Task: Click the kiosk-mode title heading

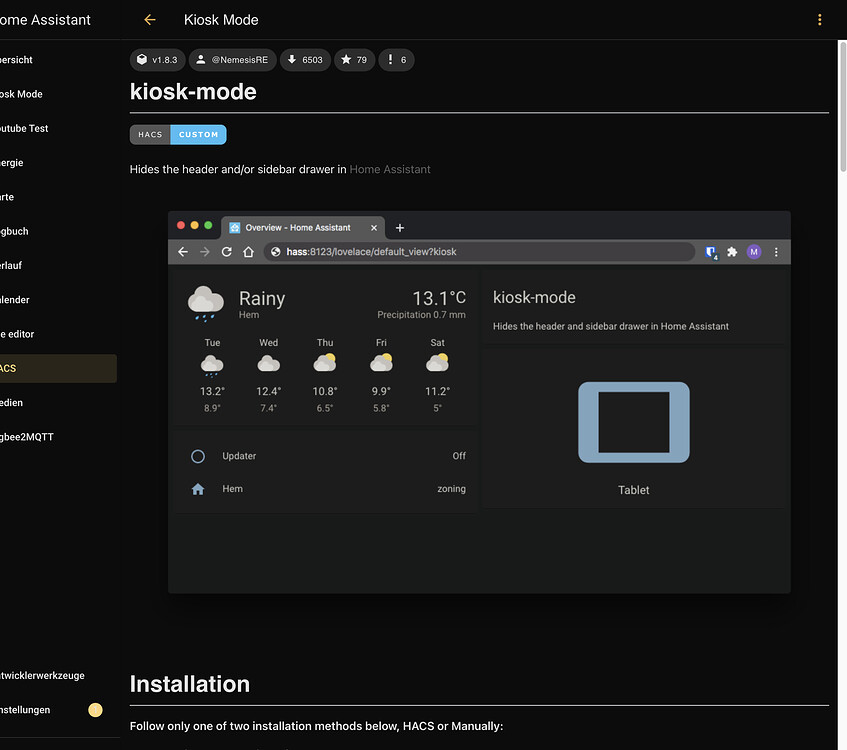Action: [x=193, y=92]
